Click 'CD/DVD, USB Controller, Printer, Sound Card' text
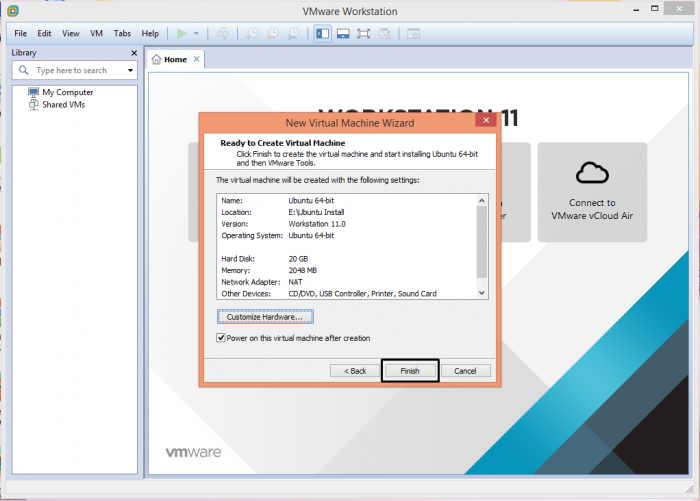The image size is (700, 501). 362,293
